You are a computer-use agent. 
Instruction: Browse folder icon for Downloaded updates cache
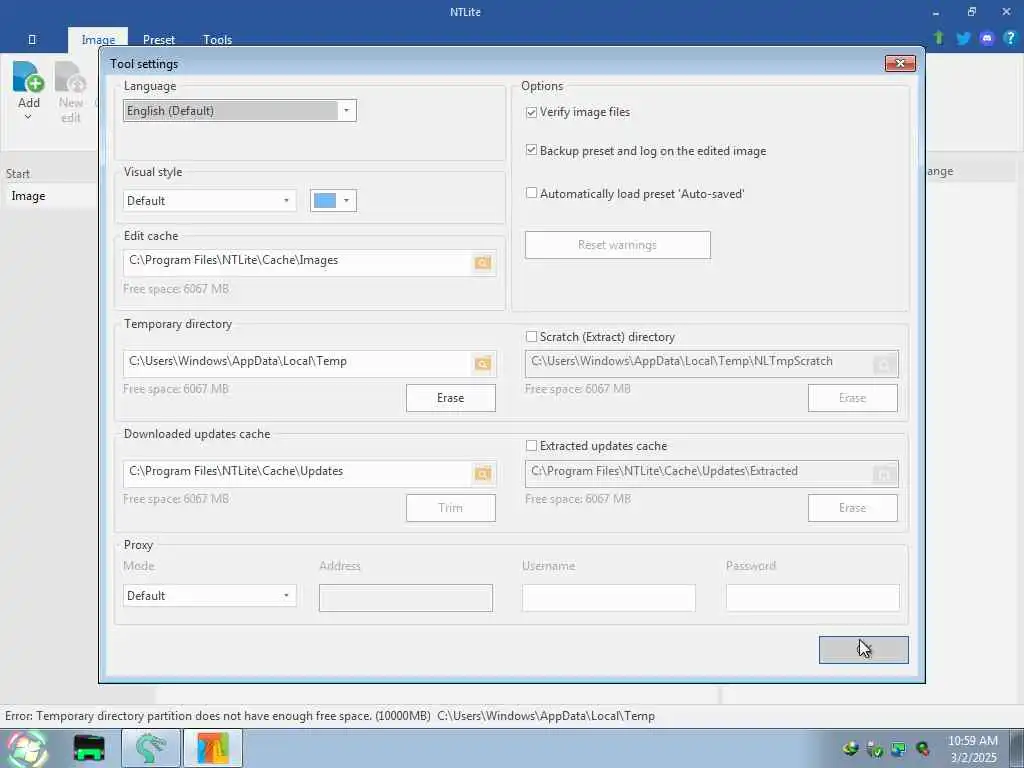pyautogui.click(x=483, y=473)
